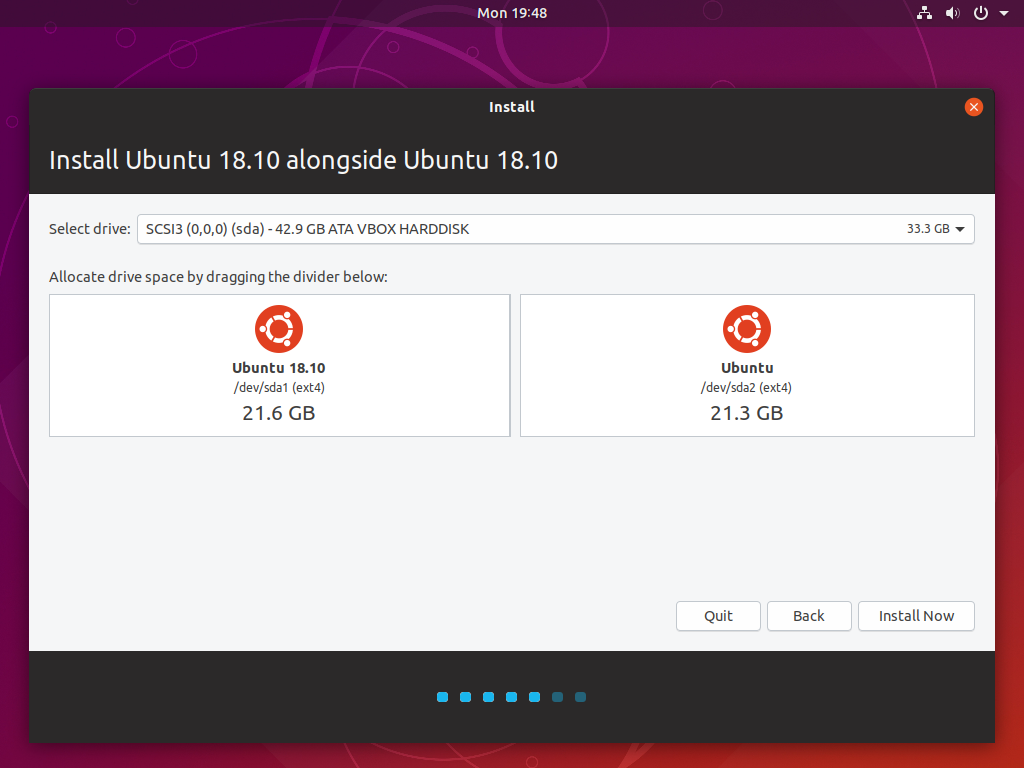
Task: Click the 33.3 GB dropdown arrow
Action: tap(960, 229)
